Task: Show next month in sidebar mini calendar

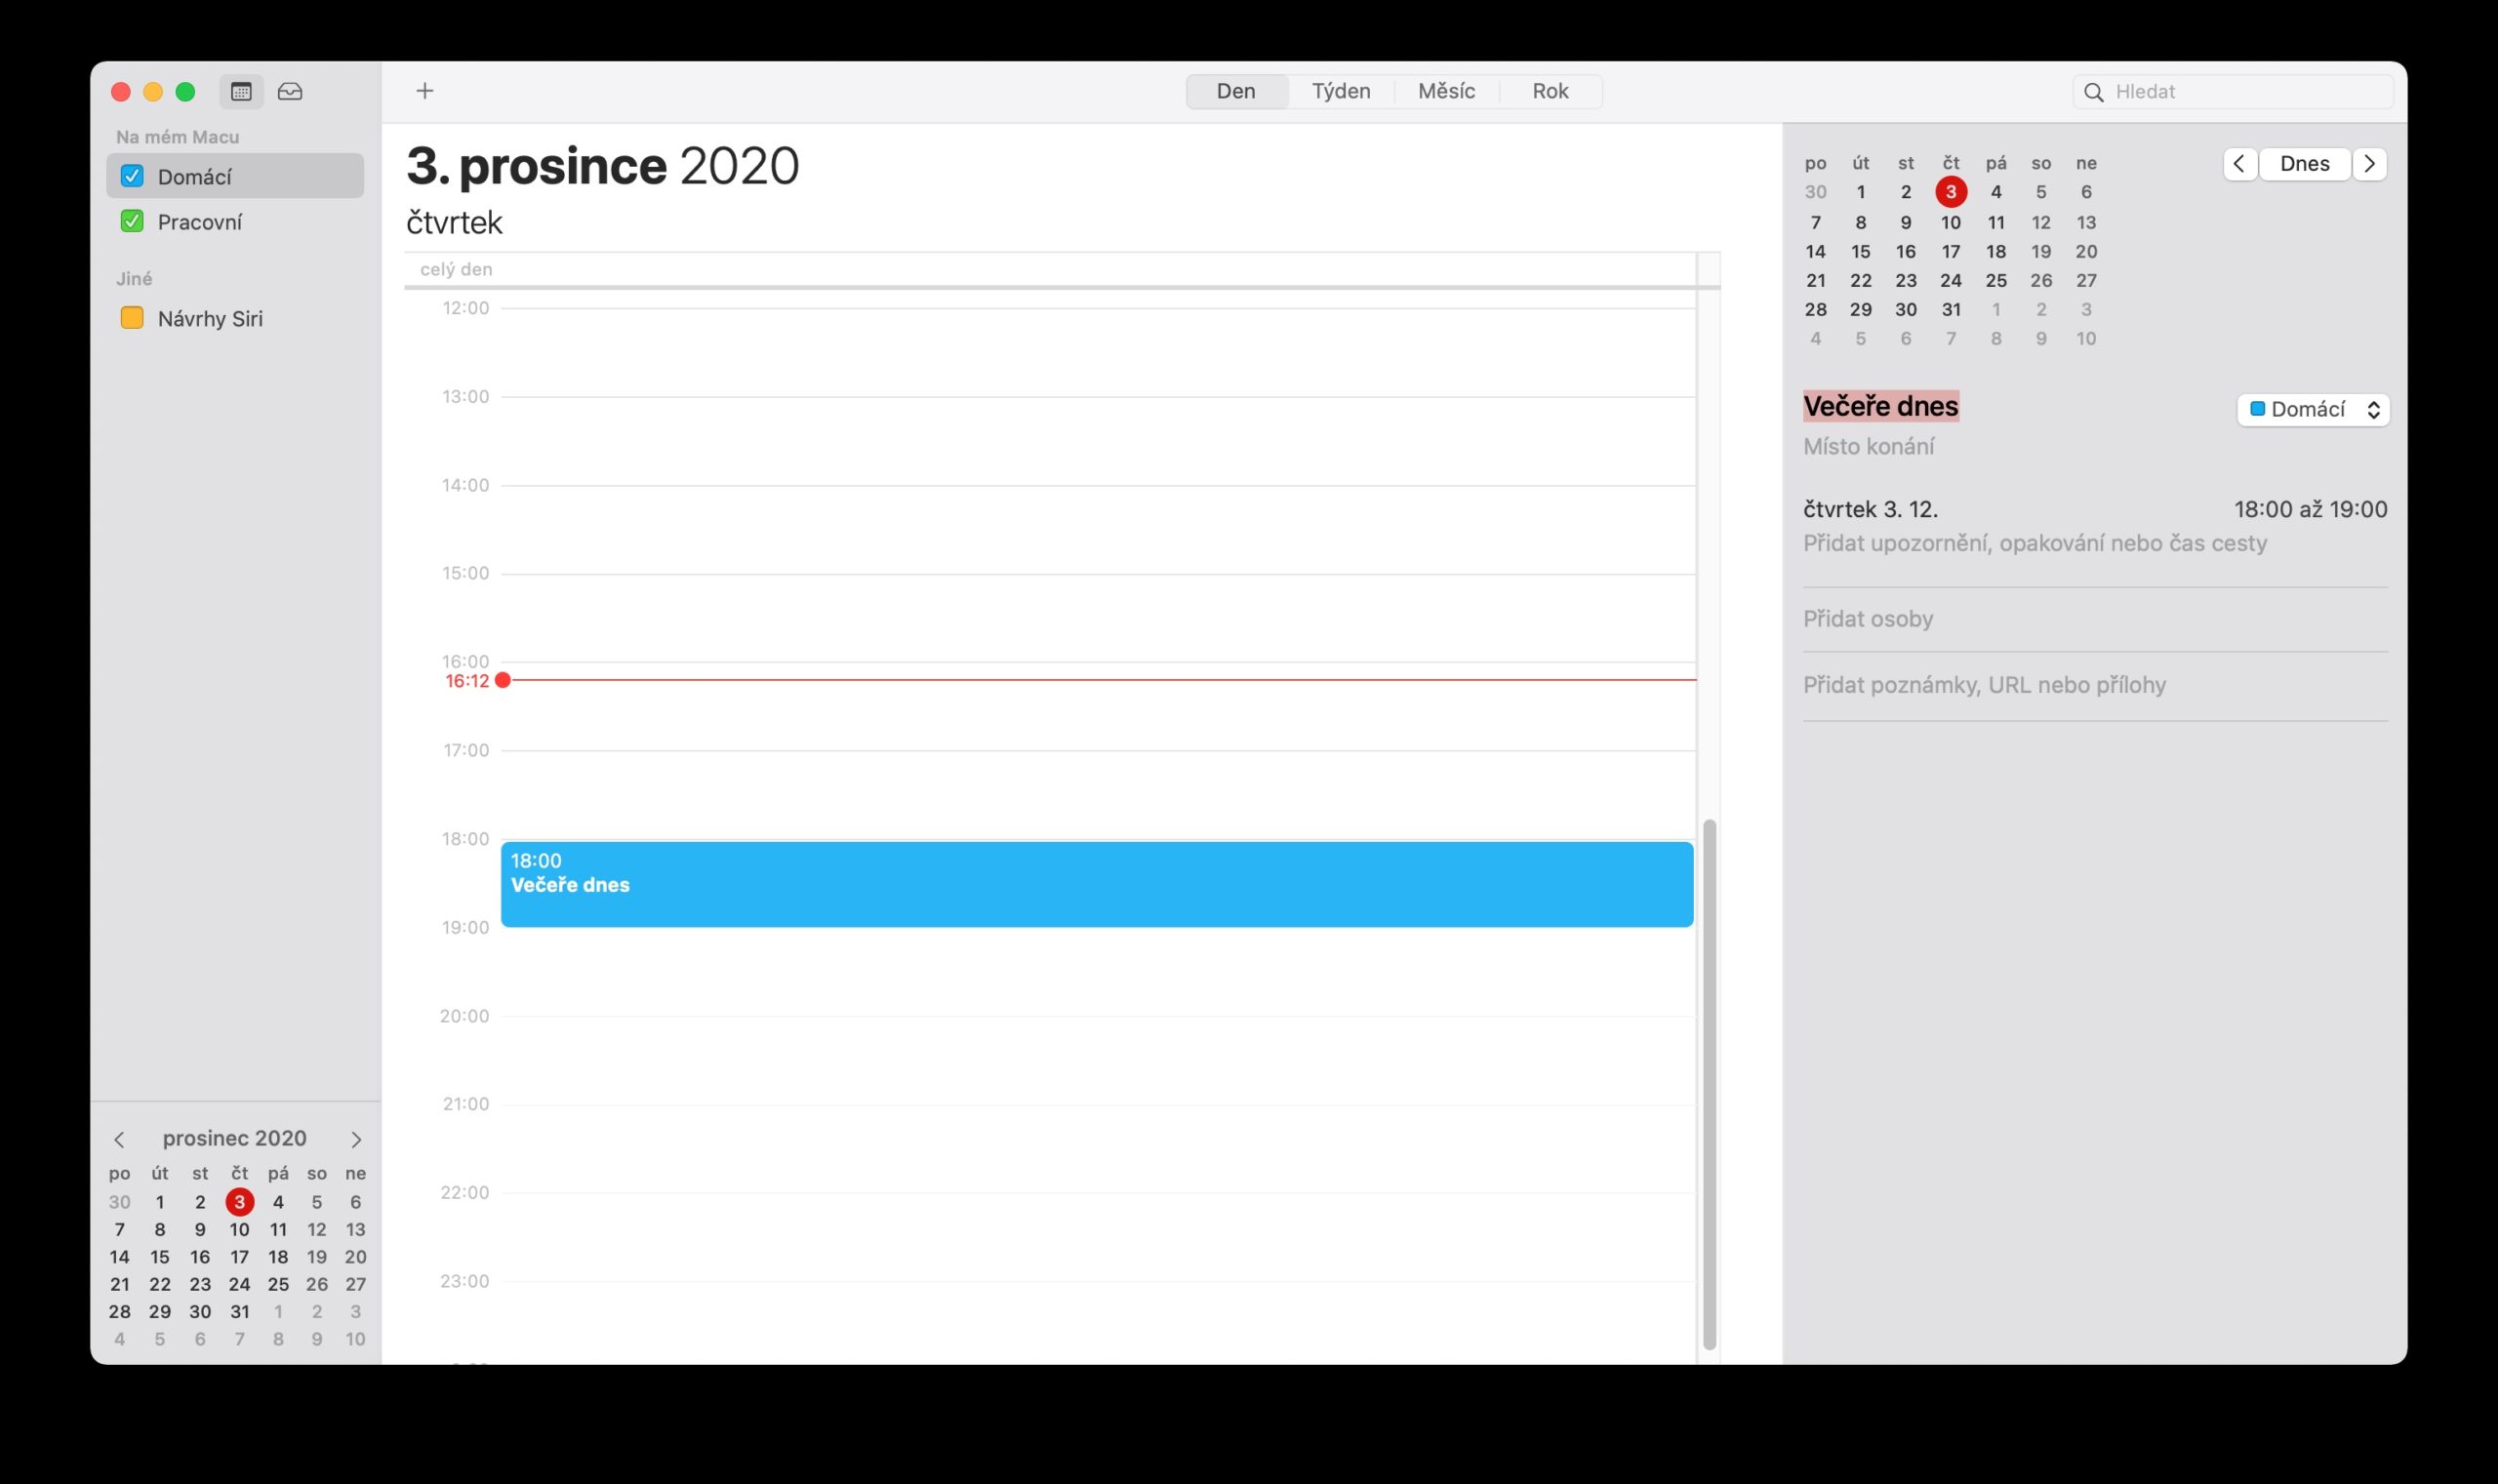Action: (x=355, y=1139)
